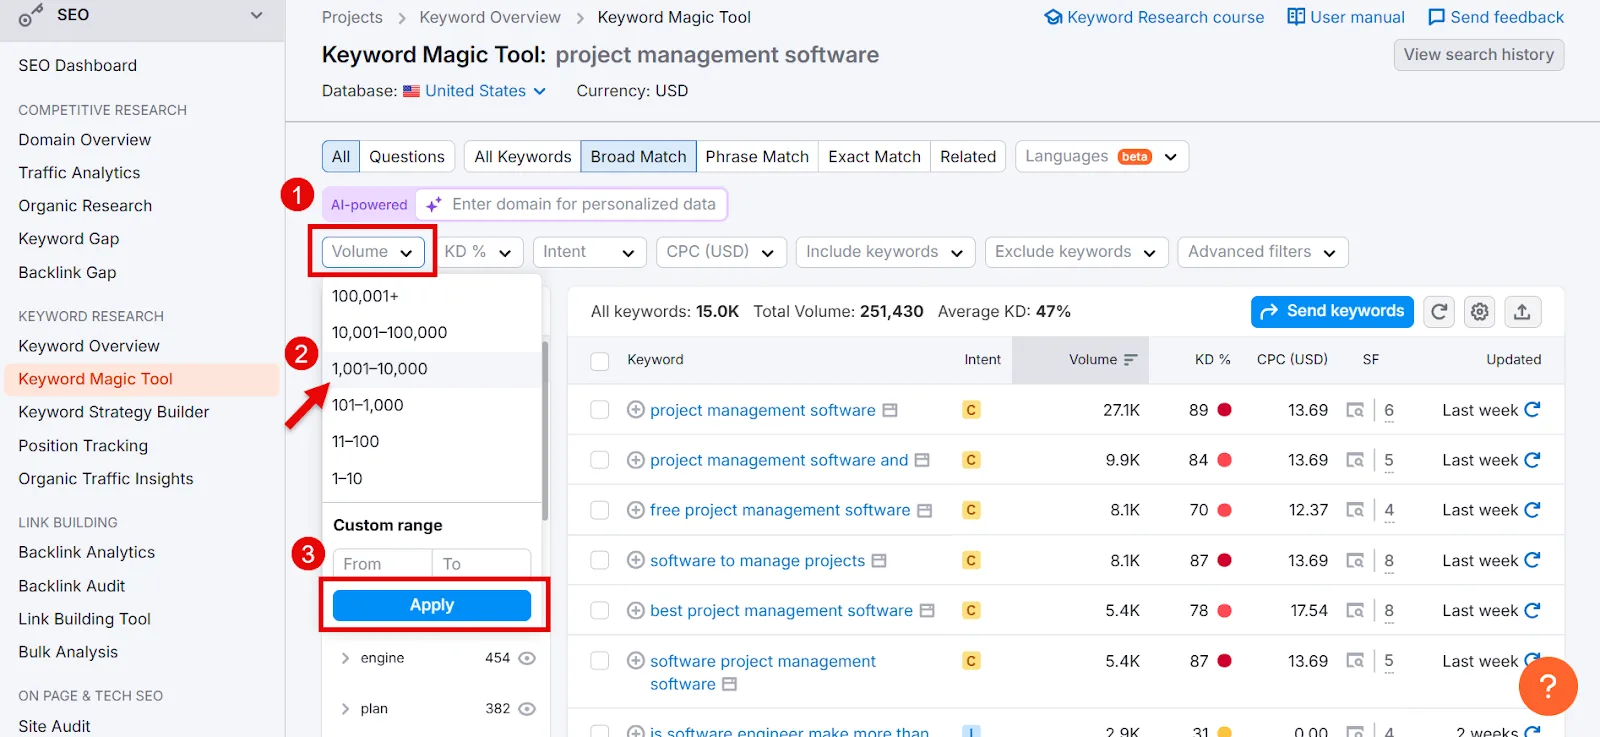This screenshot has height=737, width=1600.
Task: Sort by Volume column header
Action: [1080, 360]
